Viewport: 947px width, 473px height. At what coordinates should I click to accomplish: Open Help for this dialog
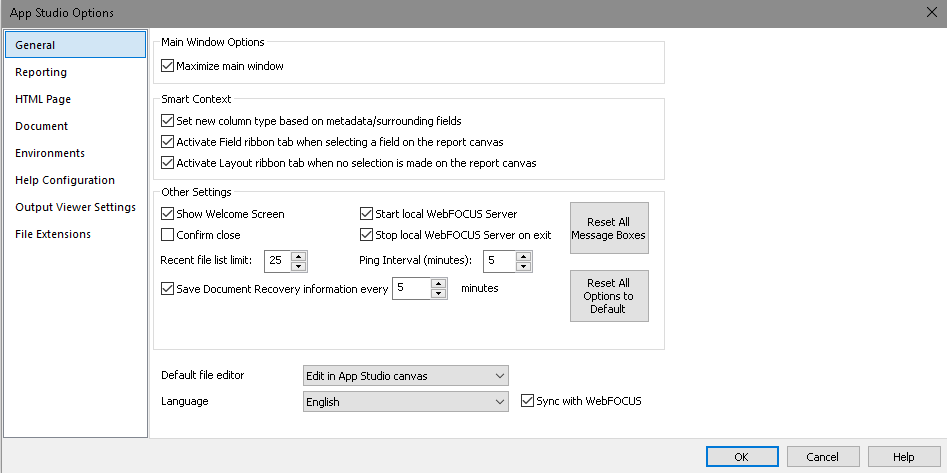tap(904, 457)
